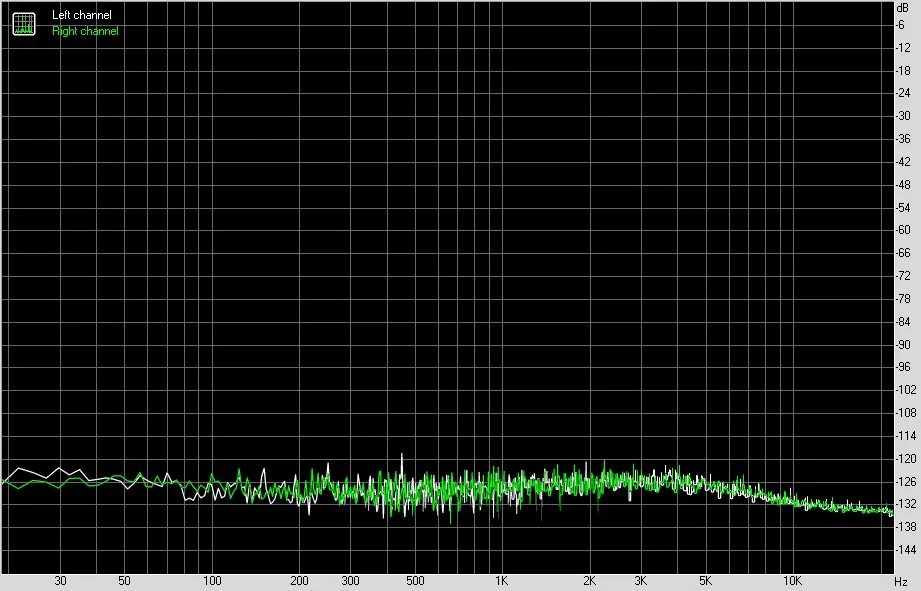
Task: Click the 500 frequency axis label
Action: coord(415,581)
